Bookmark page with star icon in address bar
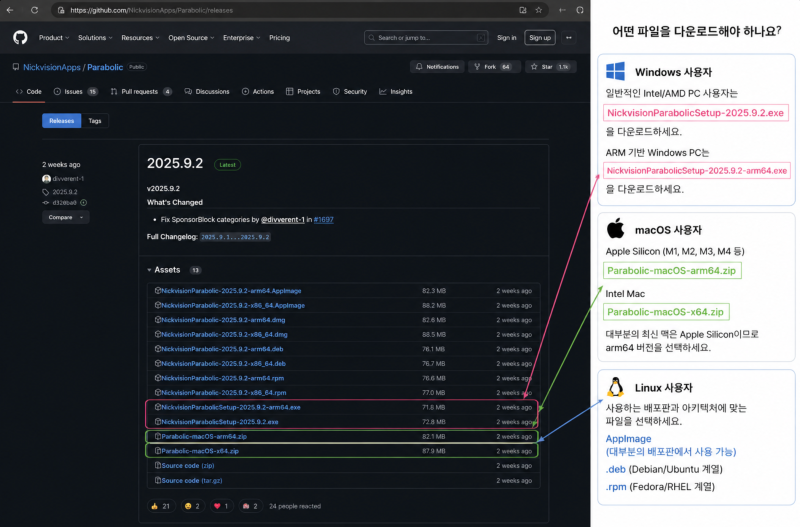 [x=538, y=10]
